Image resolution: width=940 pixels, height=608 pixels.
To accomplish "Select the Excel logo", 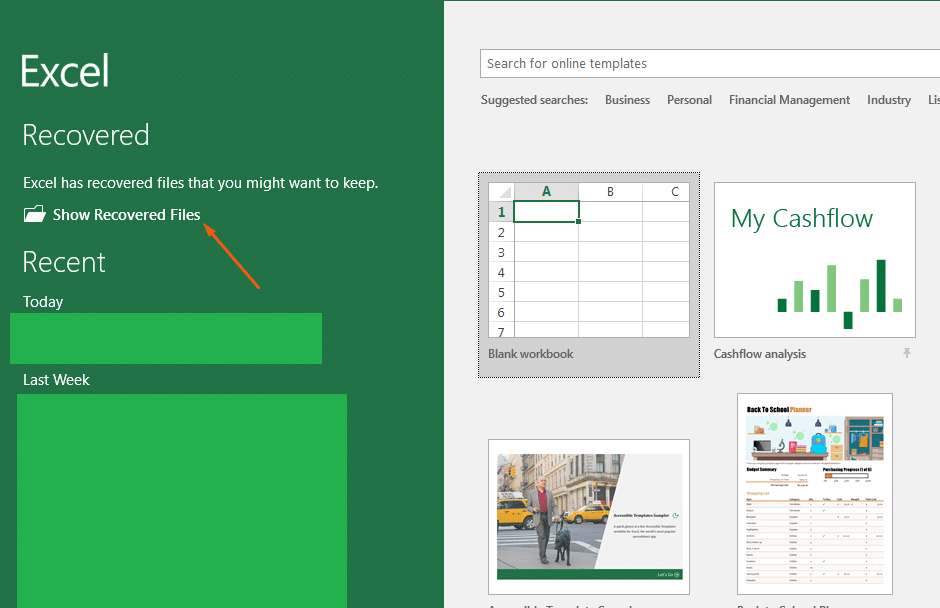I will (x=63, y=70).
